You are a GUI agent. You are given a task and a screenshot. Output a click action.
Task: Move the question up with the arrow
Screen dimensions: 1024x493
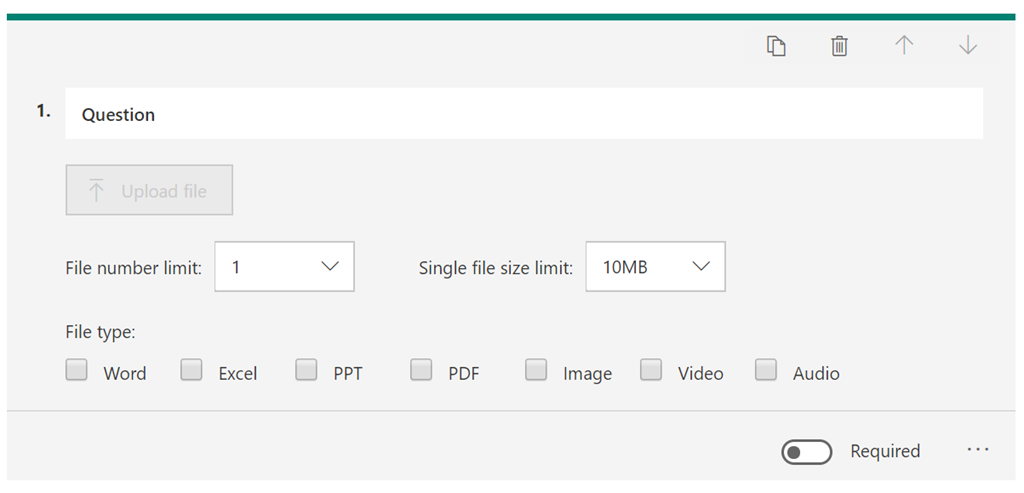coord(904,46)
